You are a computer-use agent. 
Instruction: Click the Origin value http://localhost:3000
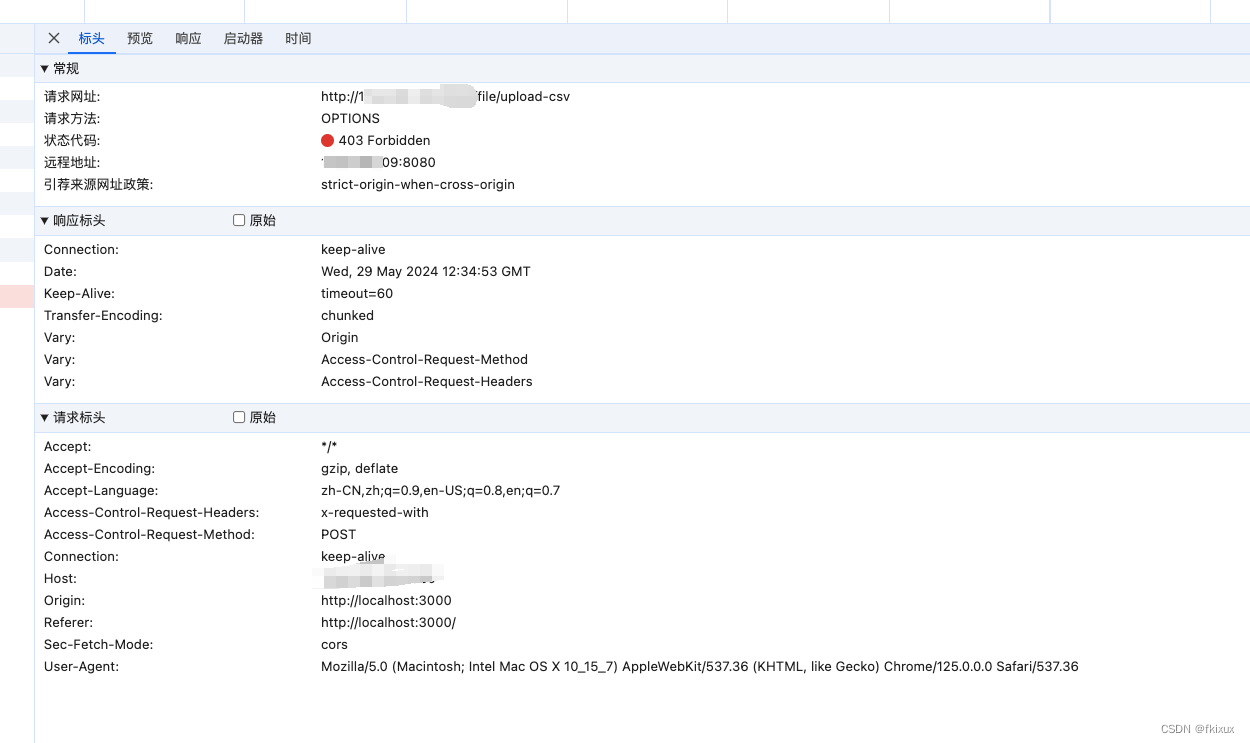point(386,600)
